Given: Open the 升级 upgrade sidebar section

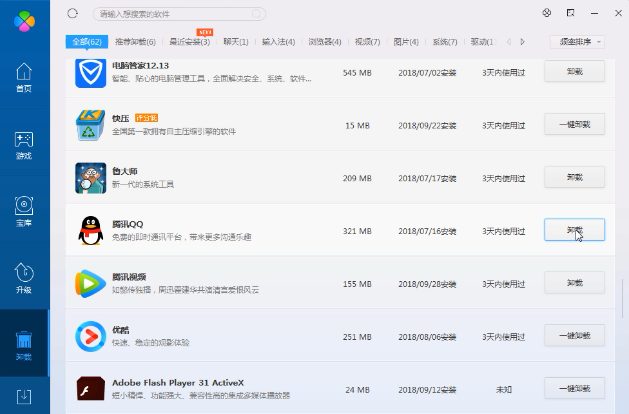Looking at the screenshot, I should [24, 278].
